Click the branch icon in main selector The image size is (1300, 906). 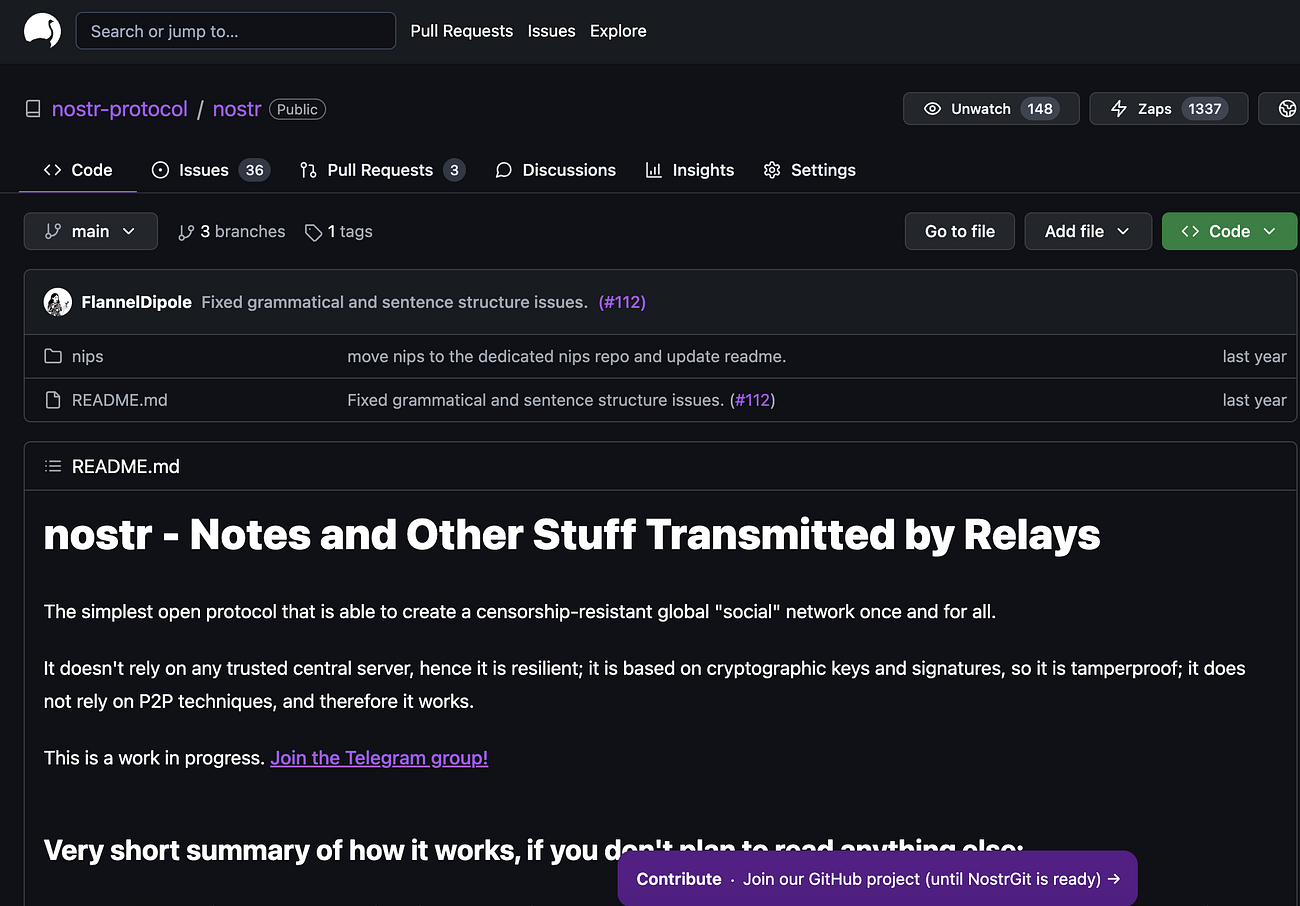click(x=53, y=231)
